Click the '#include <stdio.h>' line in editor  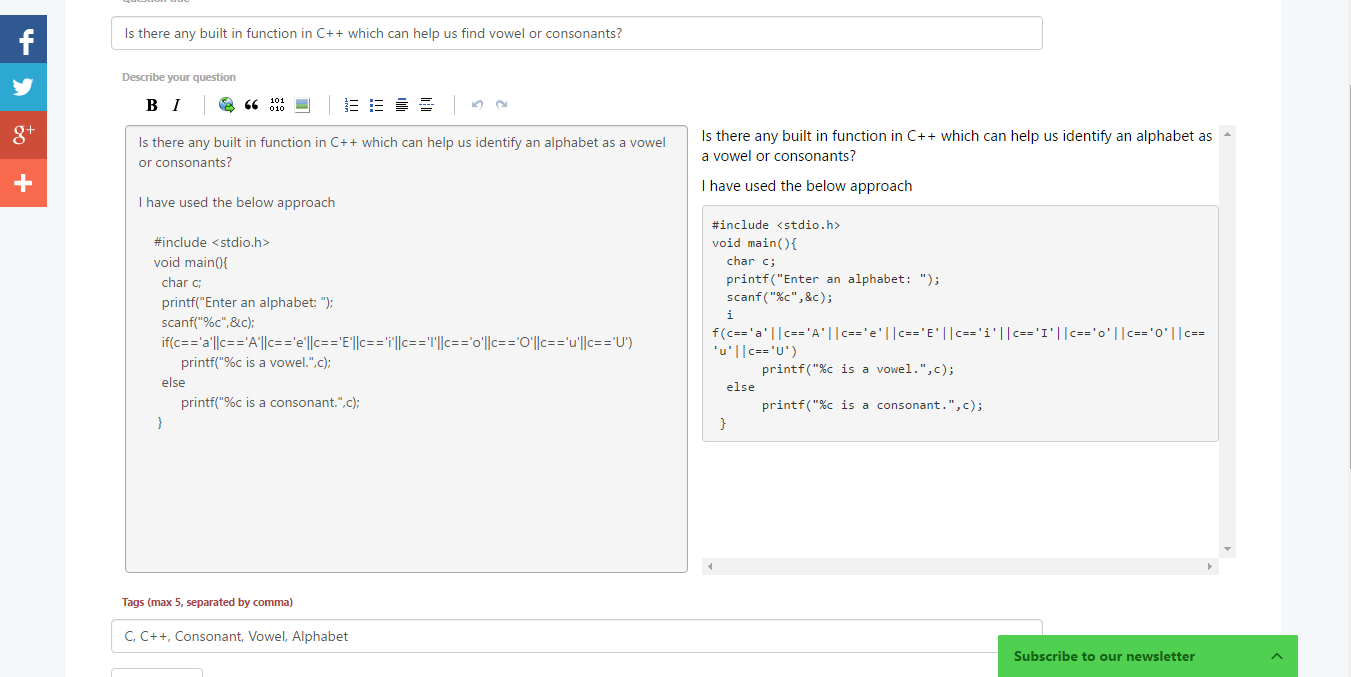pyautogui.click(x=212, y=242)
